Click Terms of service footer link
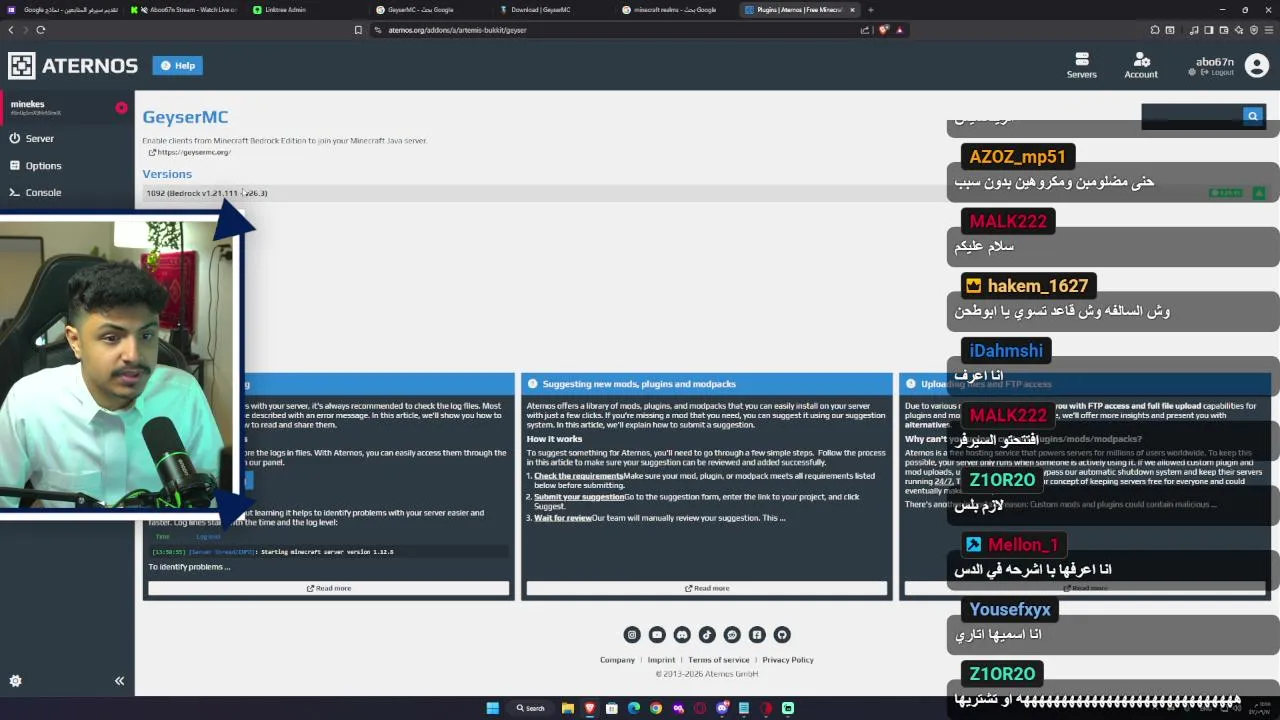The height and width of the screenshot is (720, 1280). (718, 660)
